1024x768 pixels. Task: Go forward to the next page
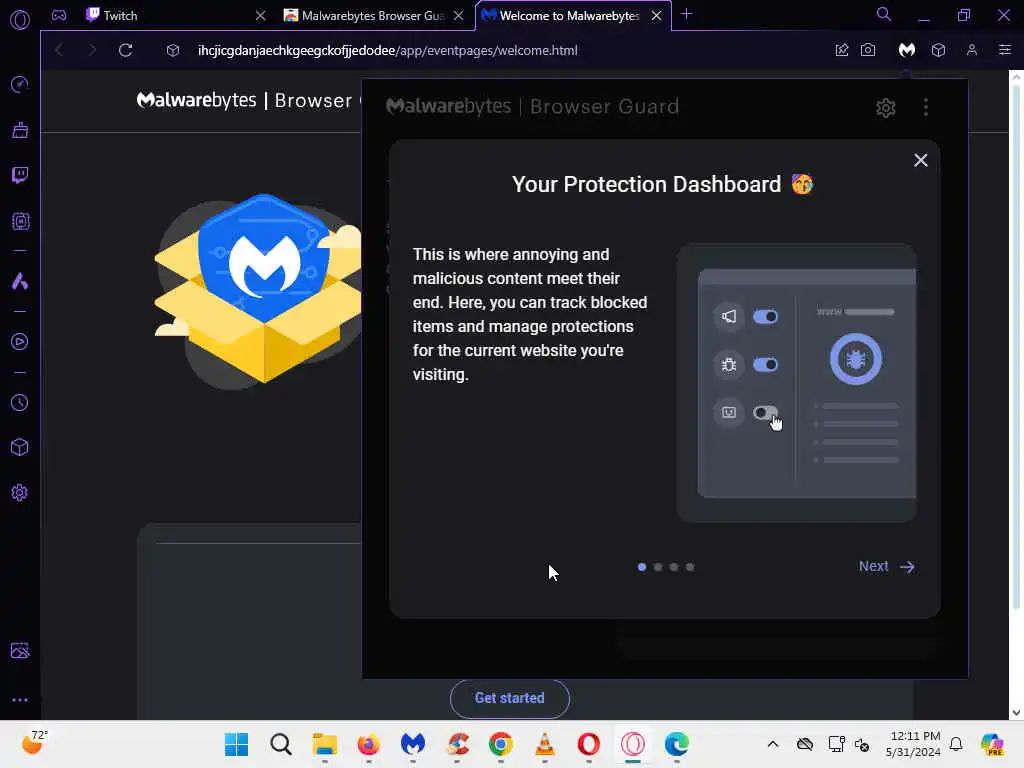click(91, 50)
